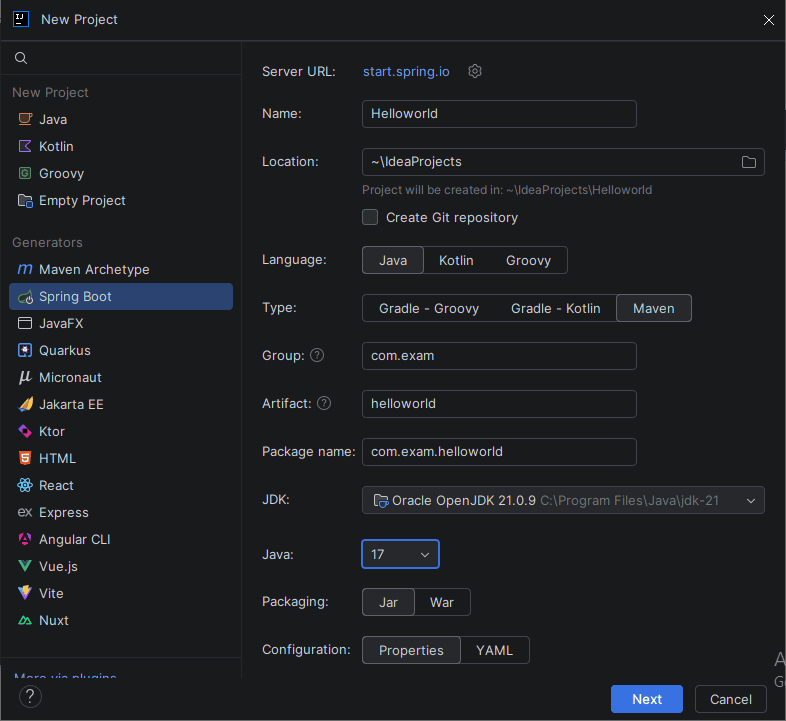
Task: Click the Cancel button
Action: click(730, 699)
